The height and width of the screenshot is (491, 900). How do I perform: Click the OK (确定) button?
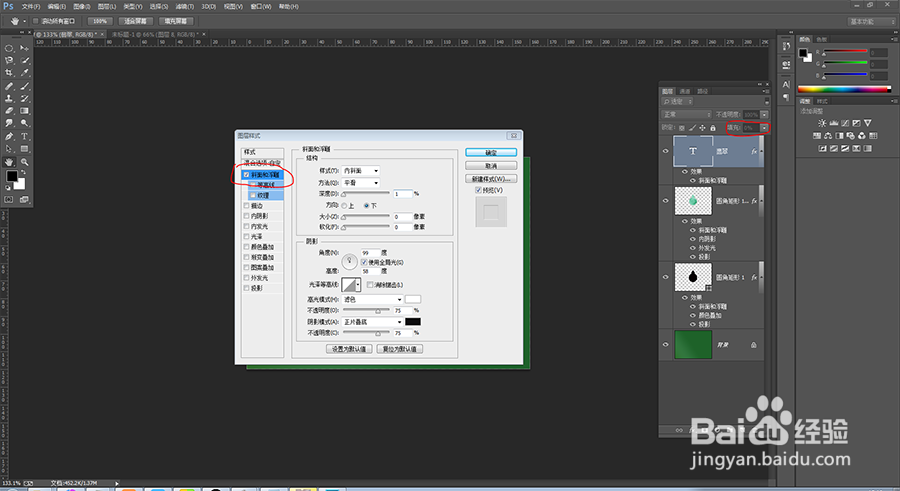point(491,153)
